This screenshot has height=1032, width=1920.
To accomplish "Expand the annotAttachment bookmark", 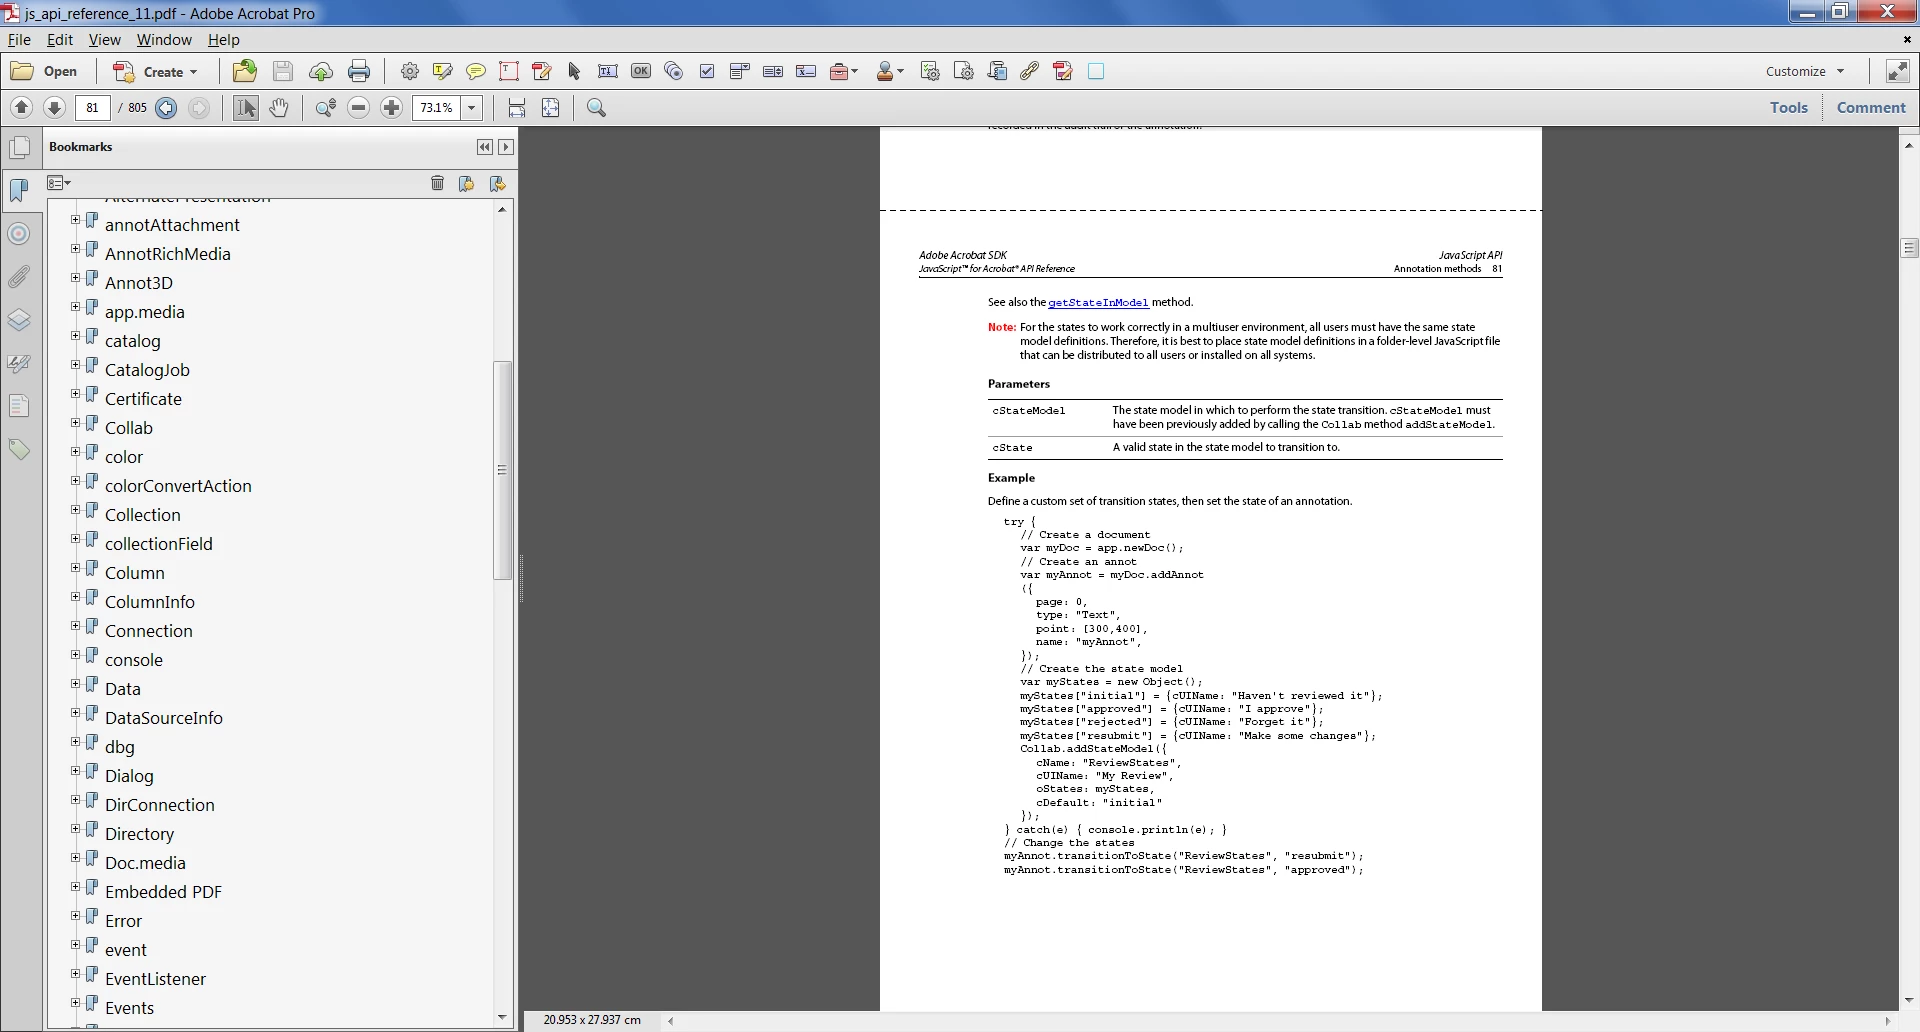I will (75, 220).
